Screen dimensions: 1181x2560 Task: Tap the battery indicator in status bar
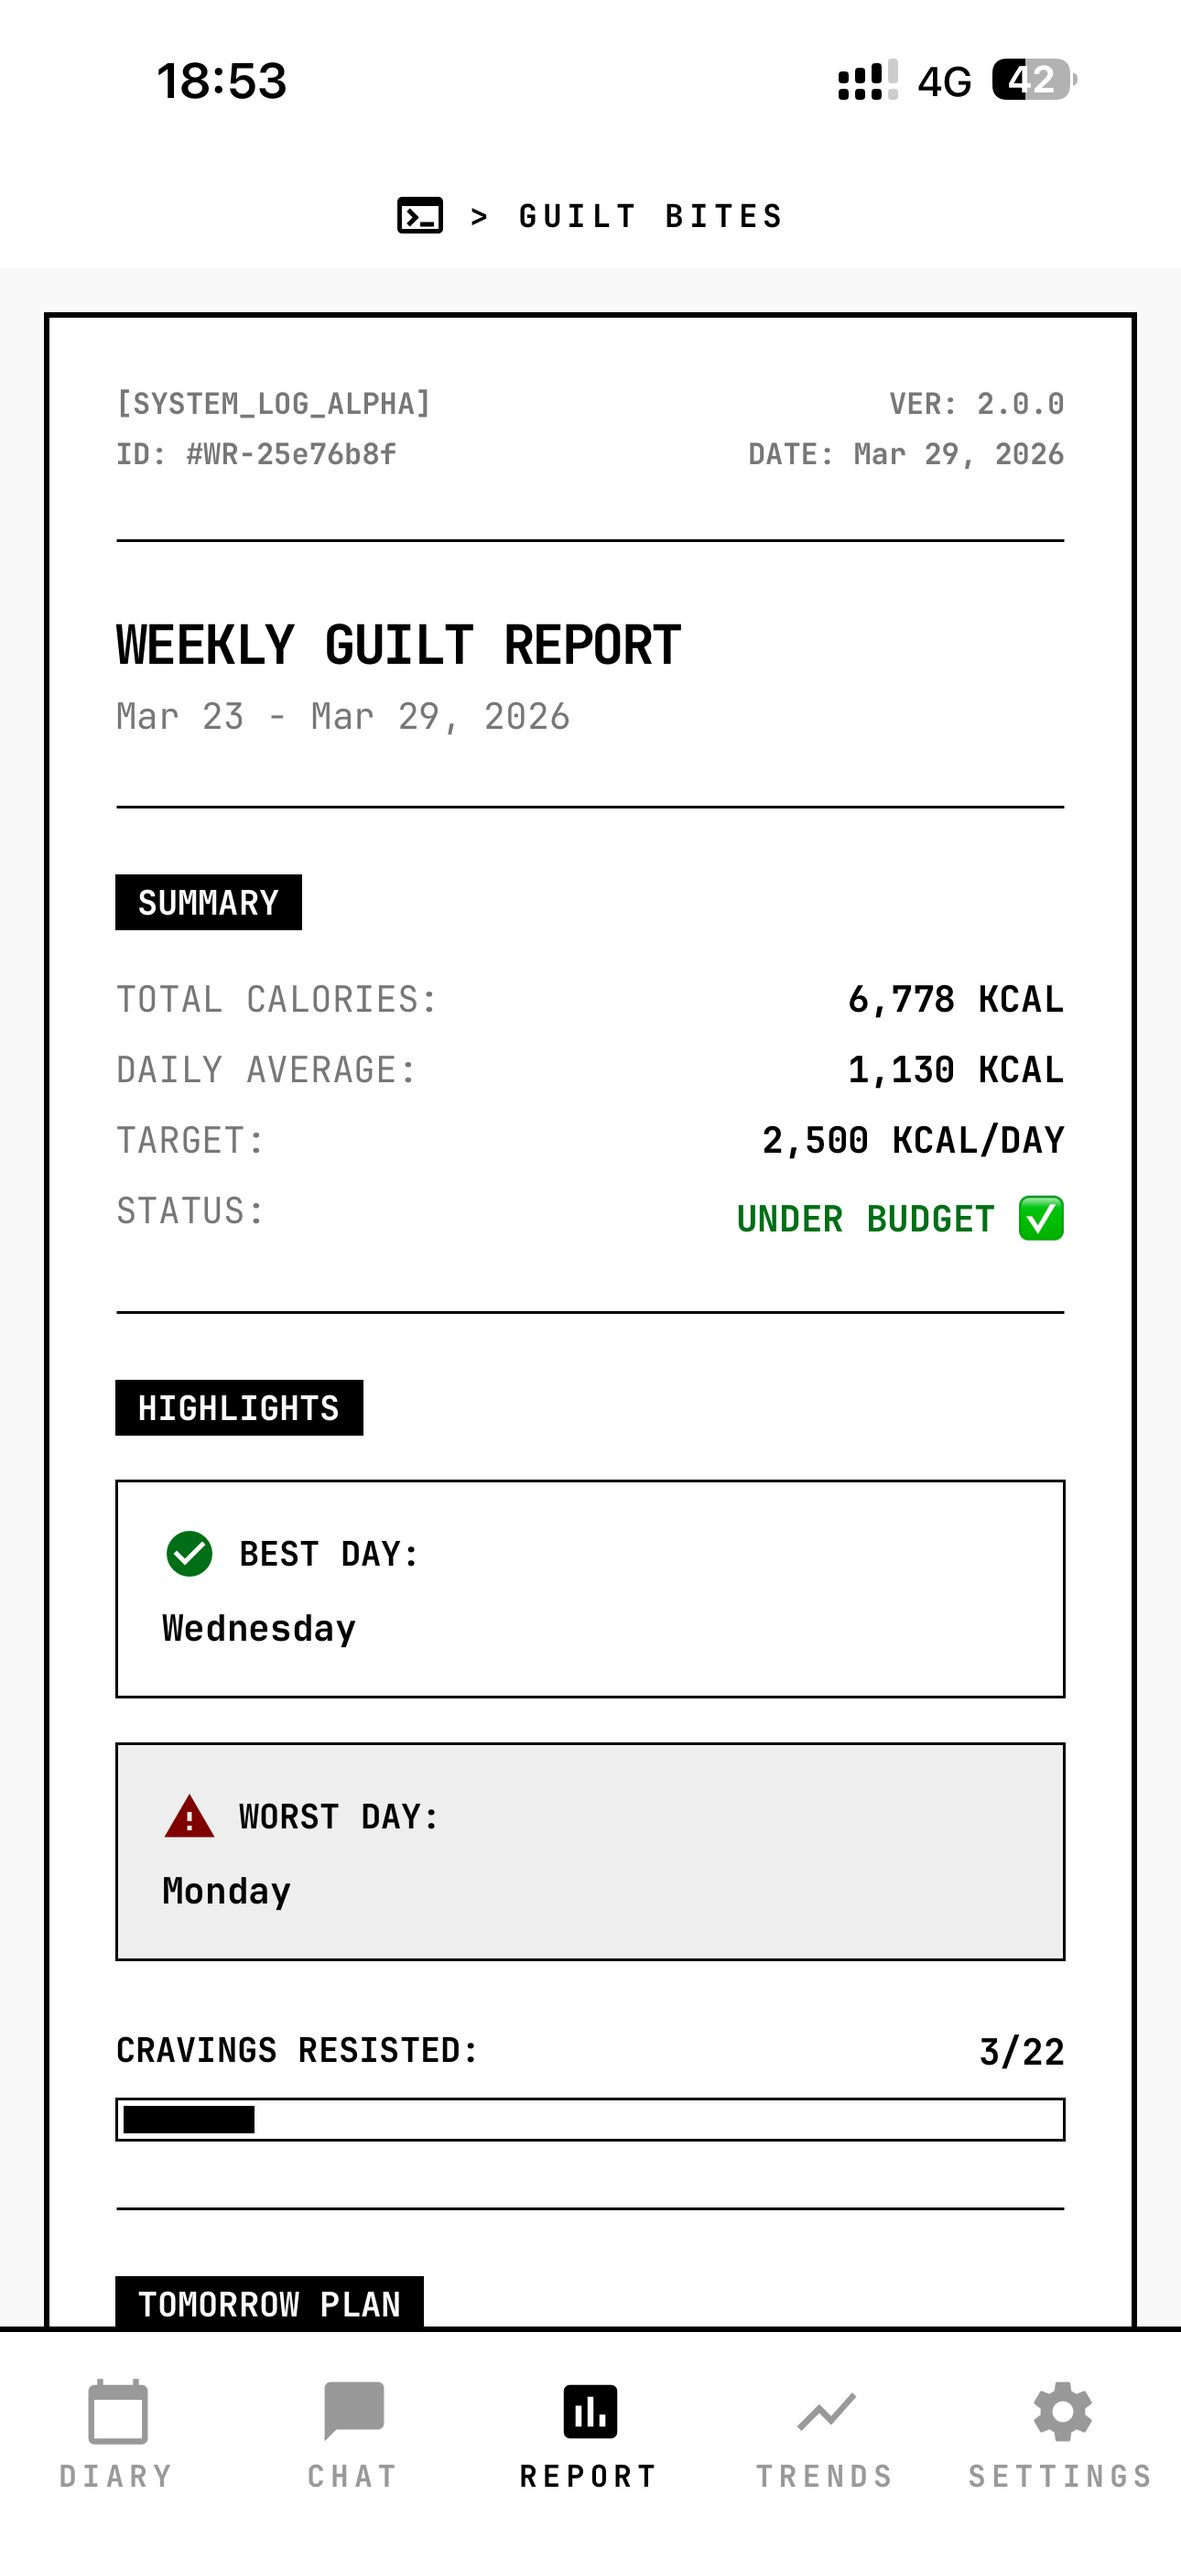click(x=1033, y=80)
